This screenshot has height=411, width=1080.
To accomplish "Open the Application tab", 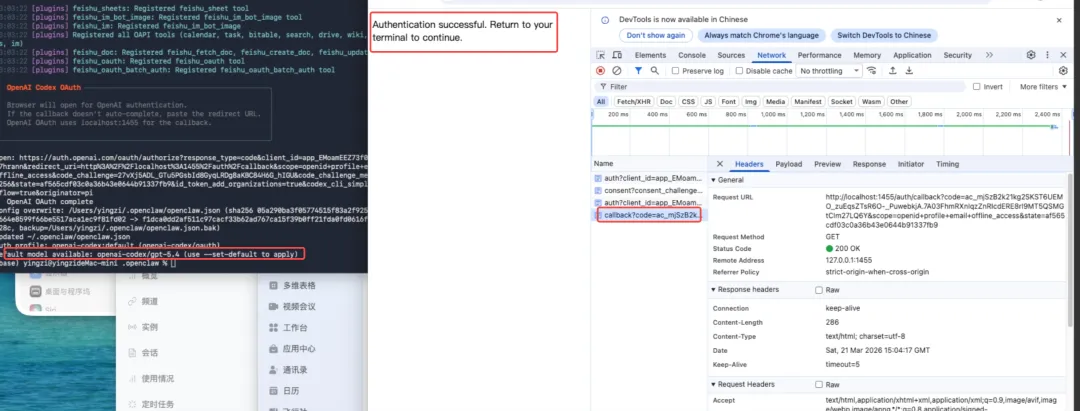I will [x=912, y=55].
